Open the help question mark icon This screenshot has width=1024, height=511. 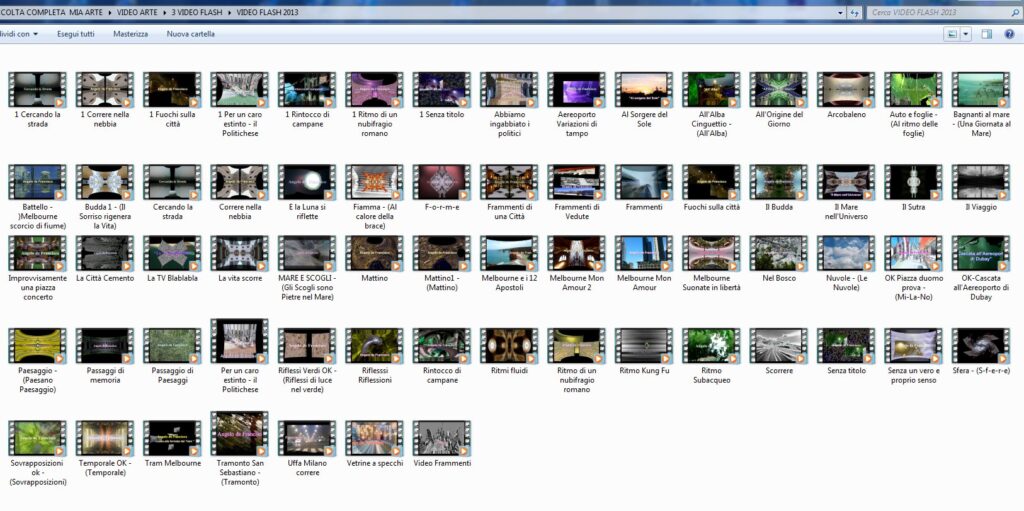point(1010,34)
